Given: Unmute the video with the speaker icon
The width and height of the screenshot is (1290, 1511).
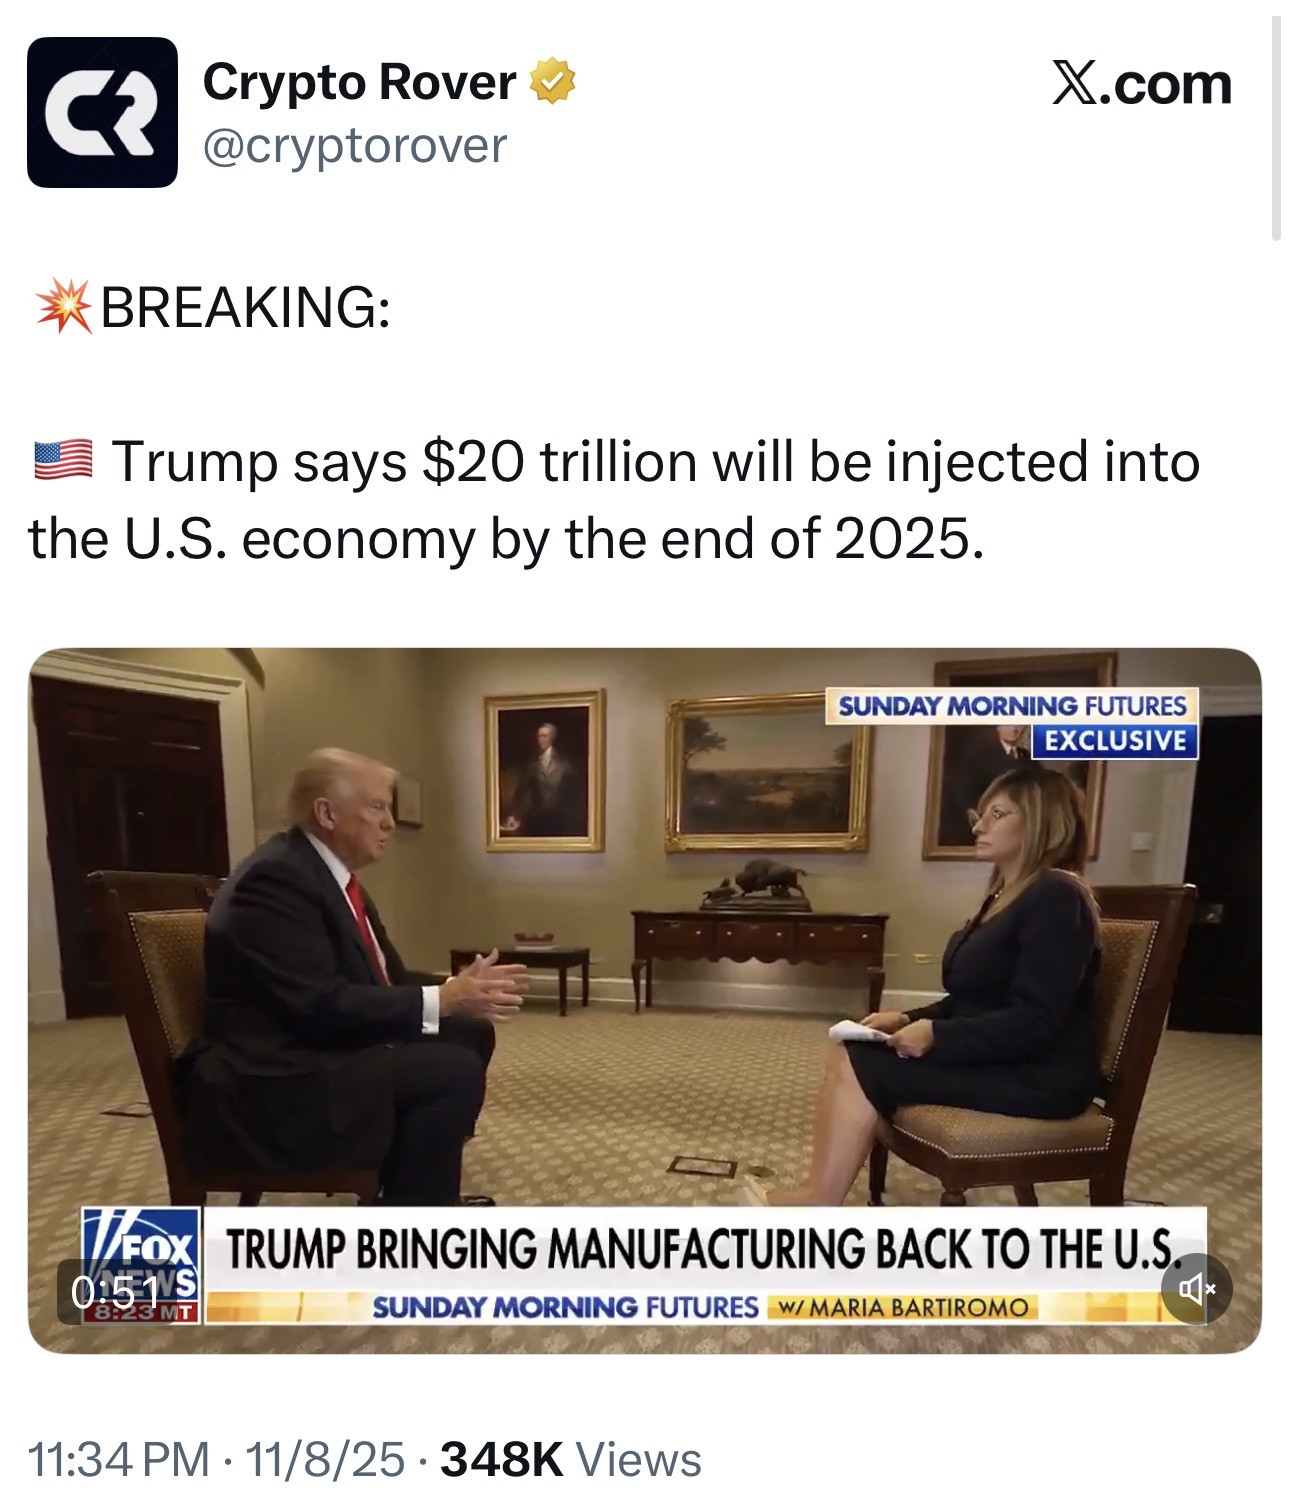Looking at the screenshot, I should (1196, 1289).
